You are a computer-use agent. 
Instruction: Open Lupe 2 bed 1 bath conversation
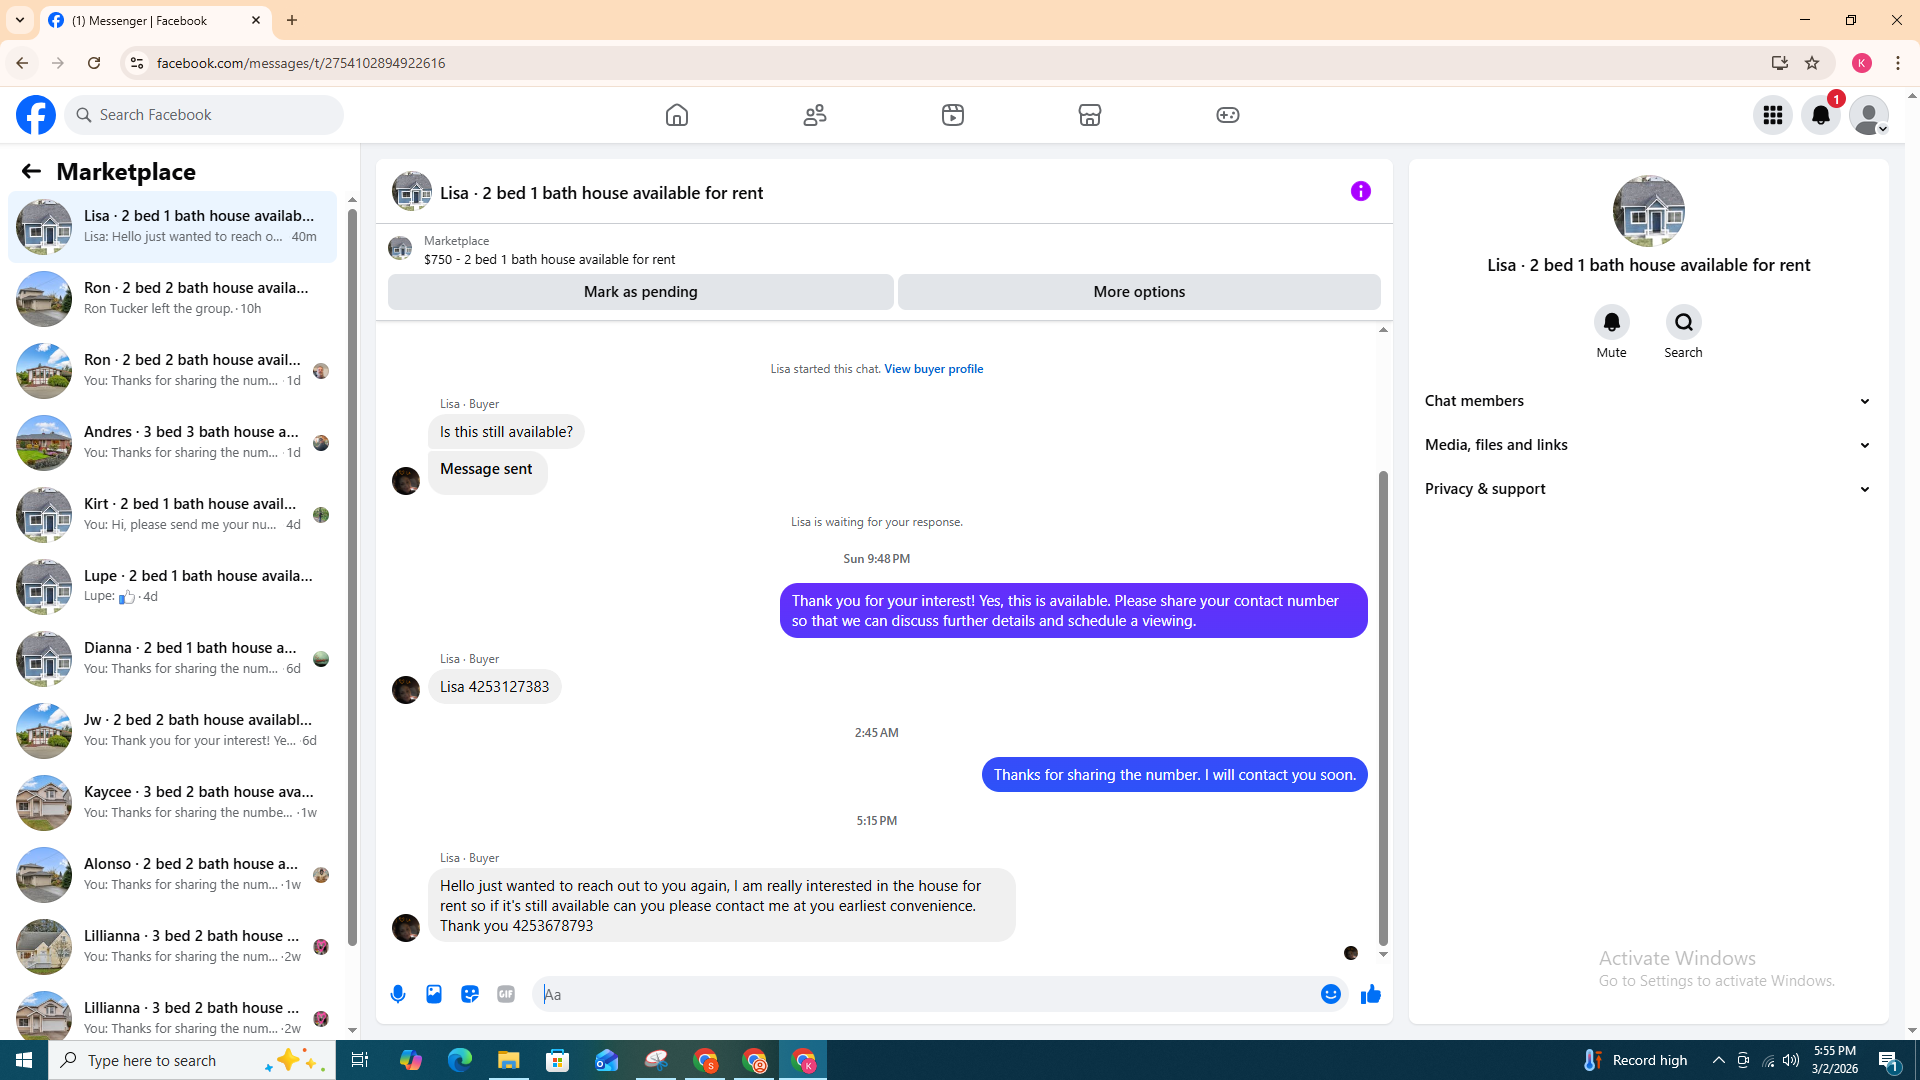(x=172, y=586)
